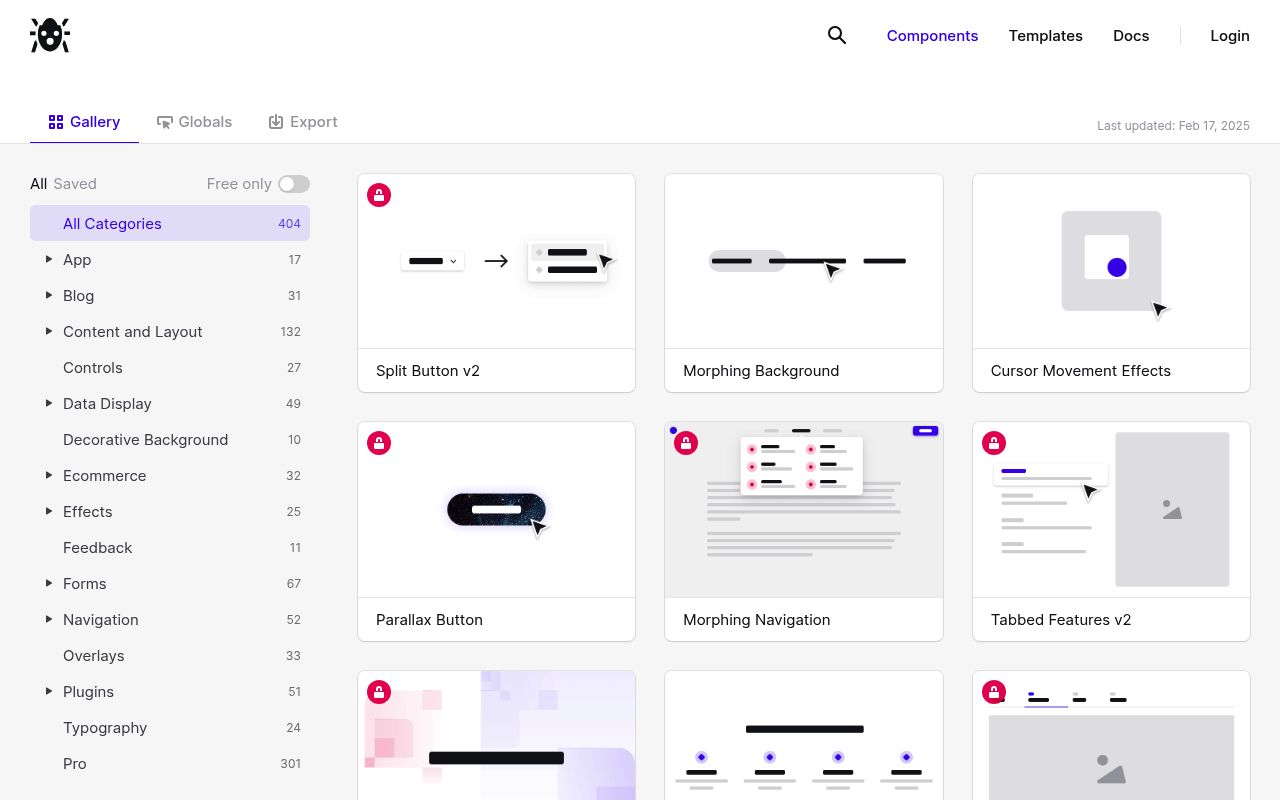
Task: Open Cursor Movement Effects thumbnail
Action: [x=1111, y=262]
